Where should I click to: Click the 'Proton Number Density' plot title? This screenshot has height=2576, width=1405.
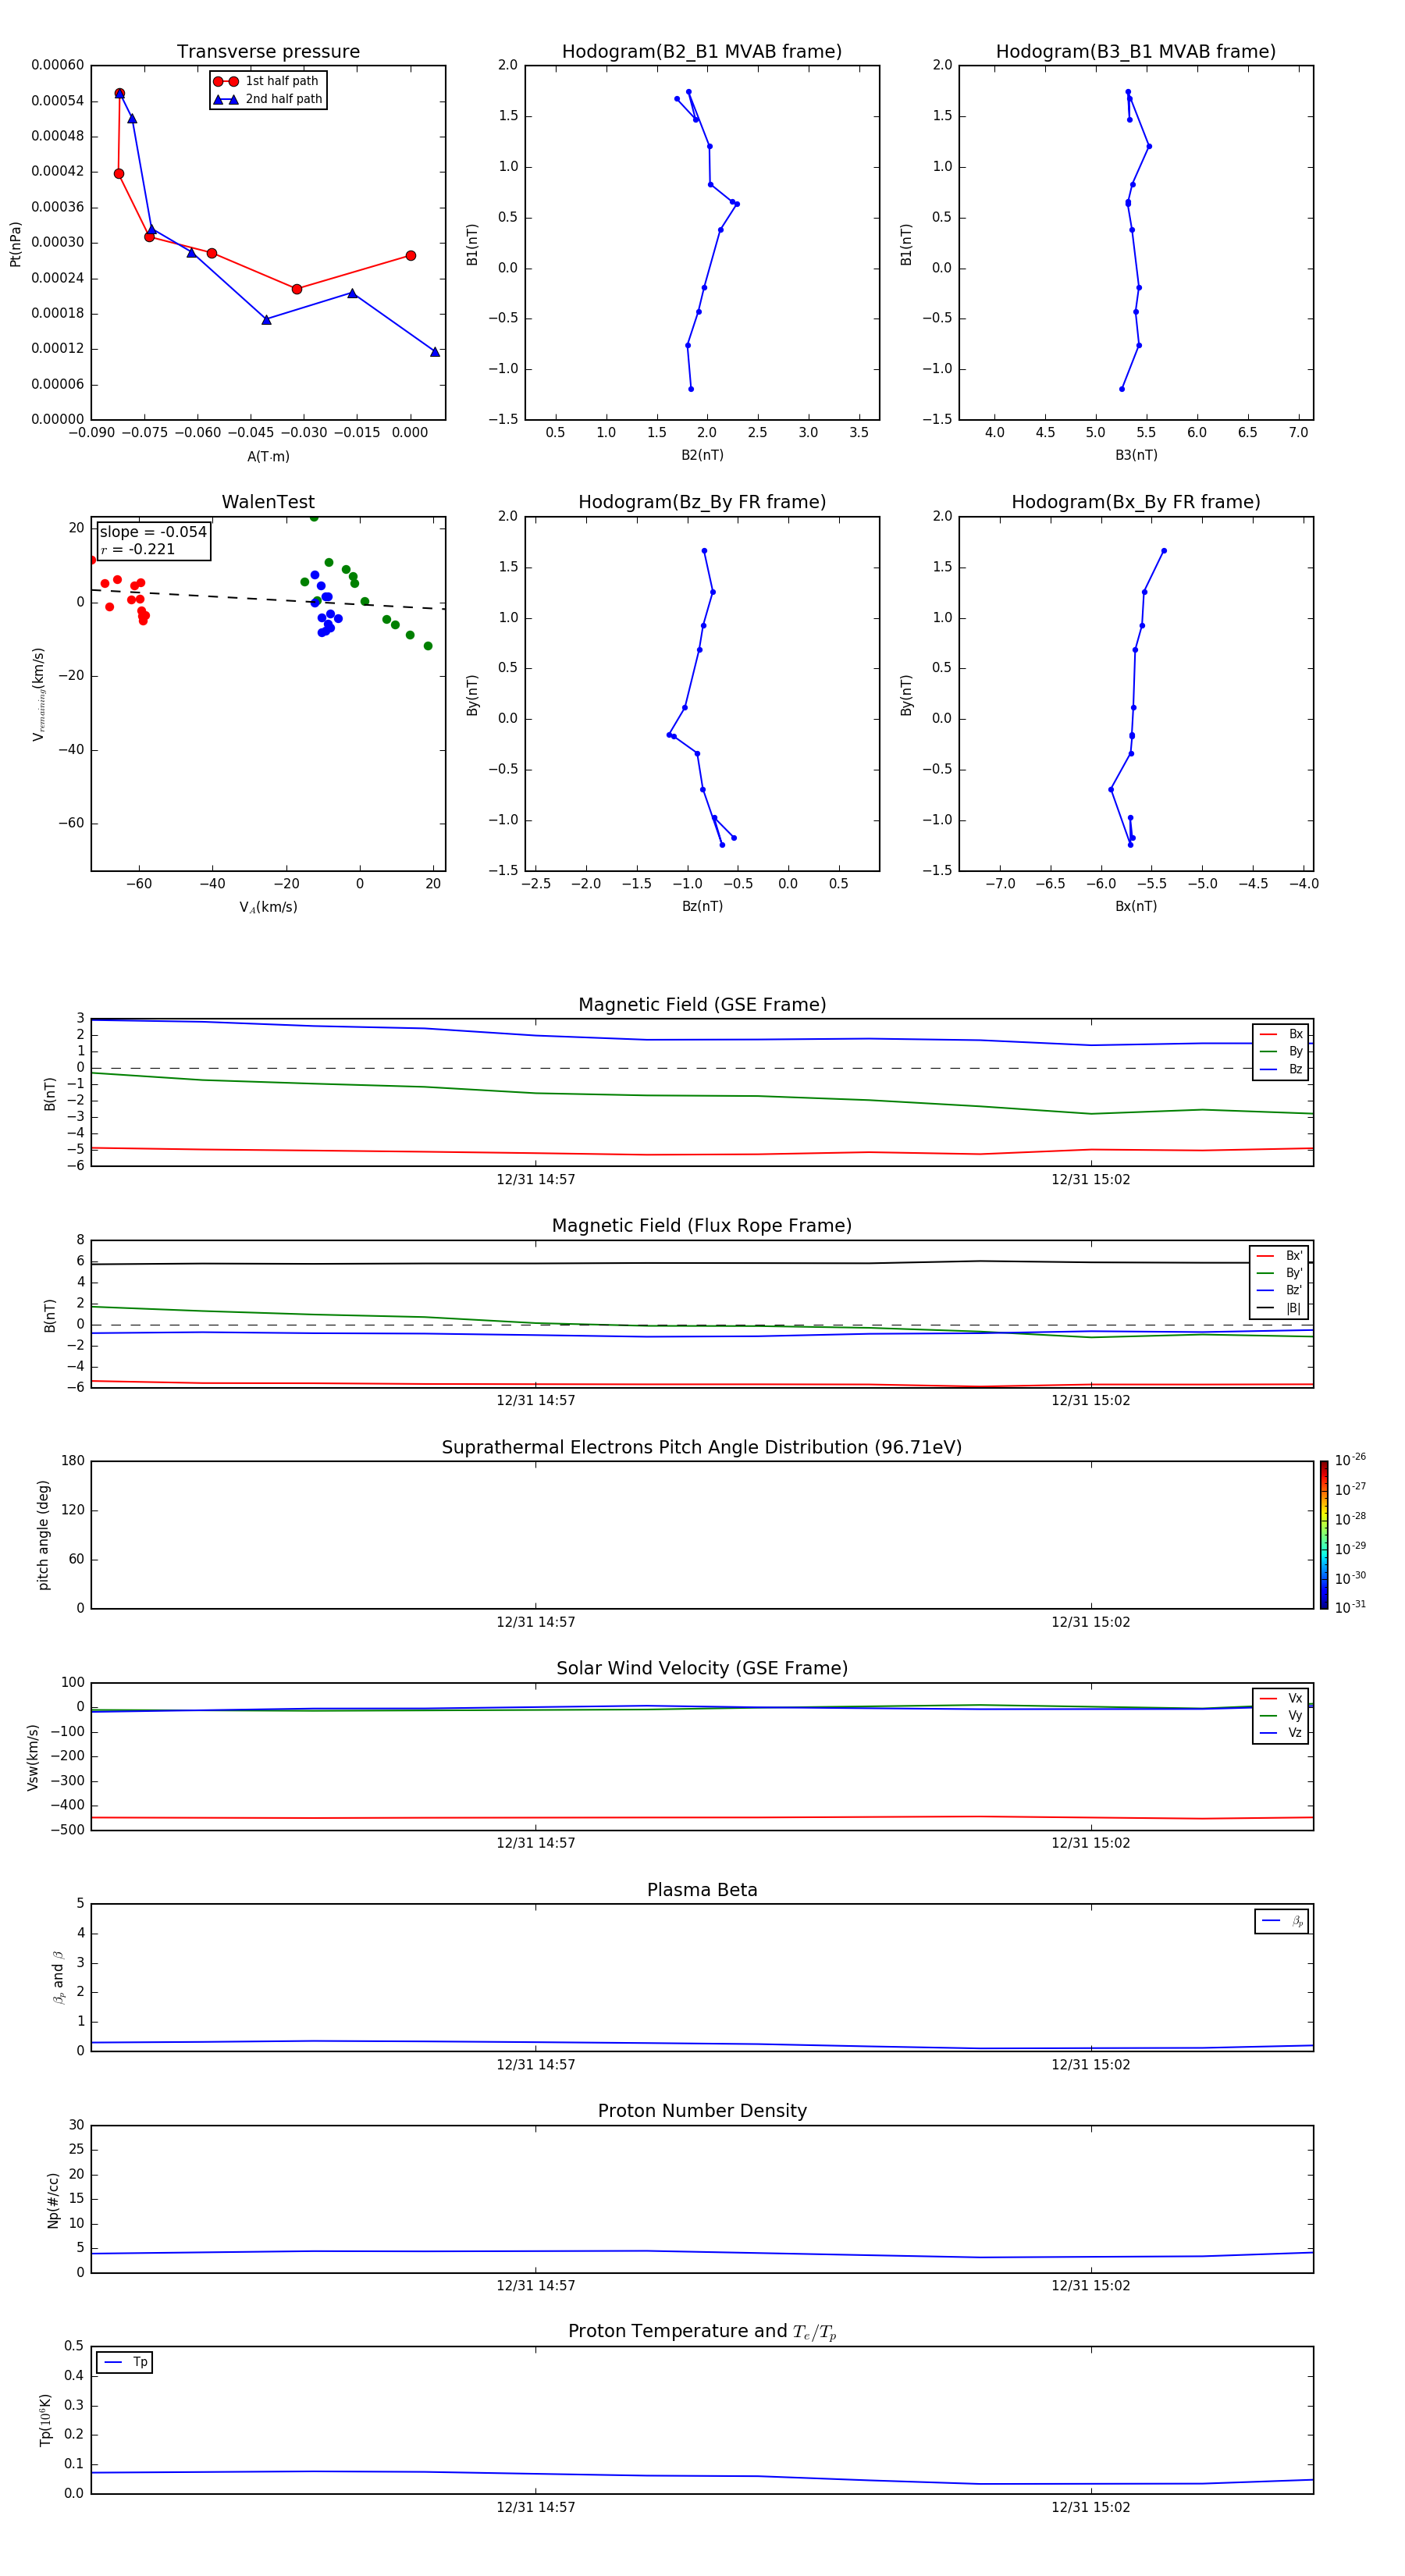tap(702, 2111)
